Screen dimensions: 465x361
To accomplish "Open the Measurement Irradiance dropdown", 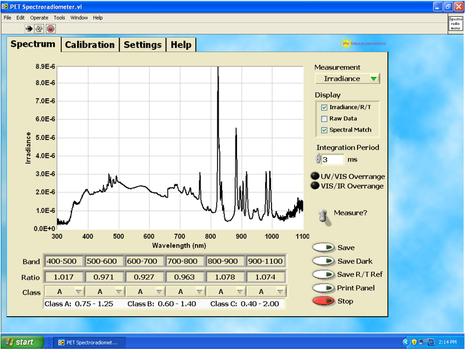I will tap(347, 79).
